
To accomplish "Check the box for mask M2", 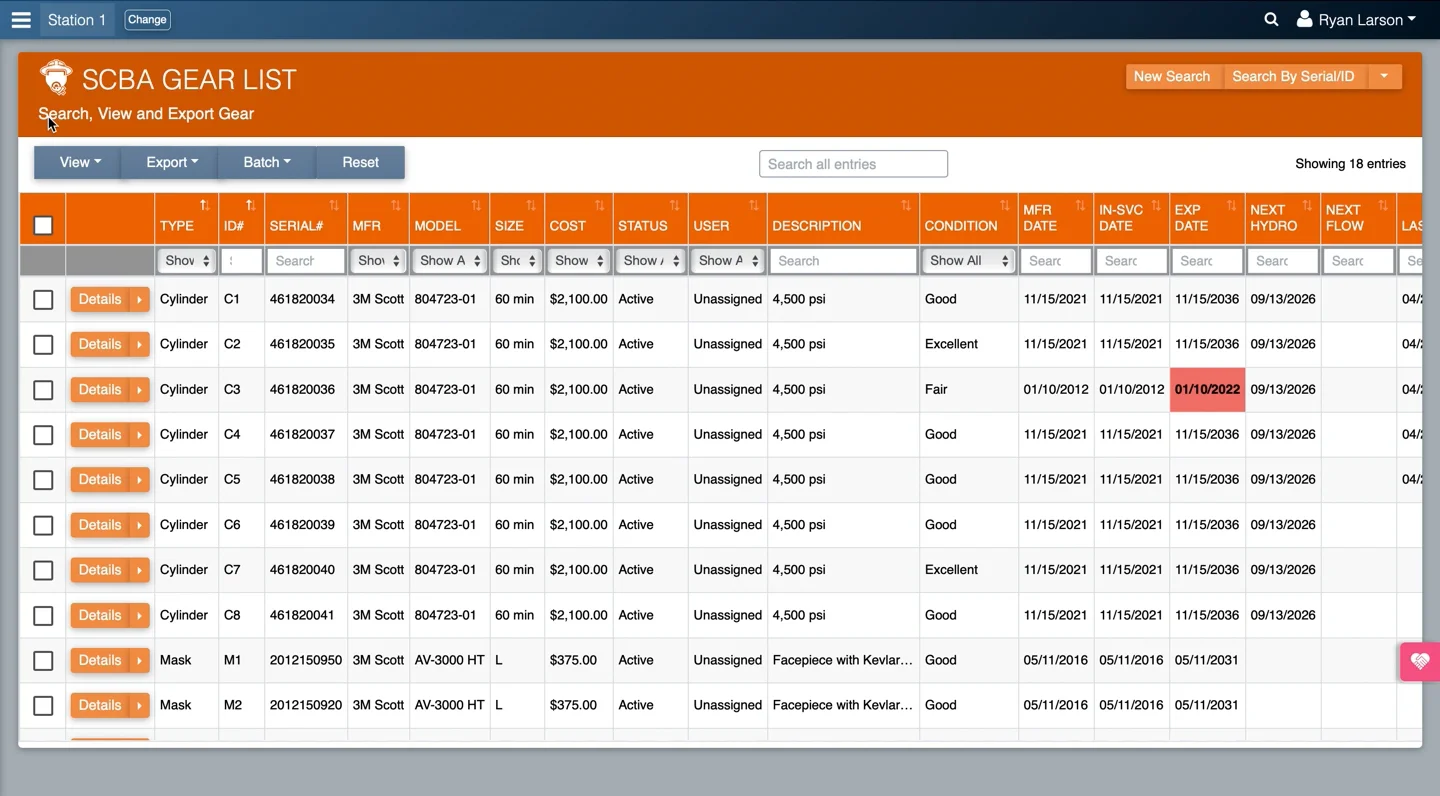I will coord(43,706).
